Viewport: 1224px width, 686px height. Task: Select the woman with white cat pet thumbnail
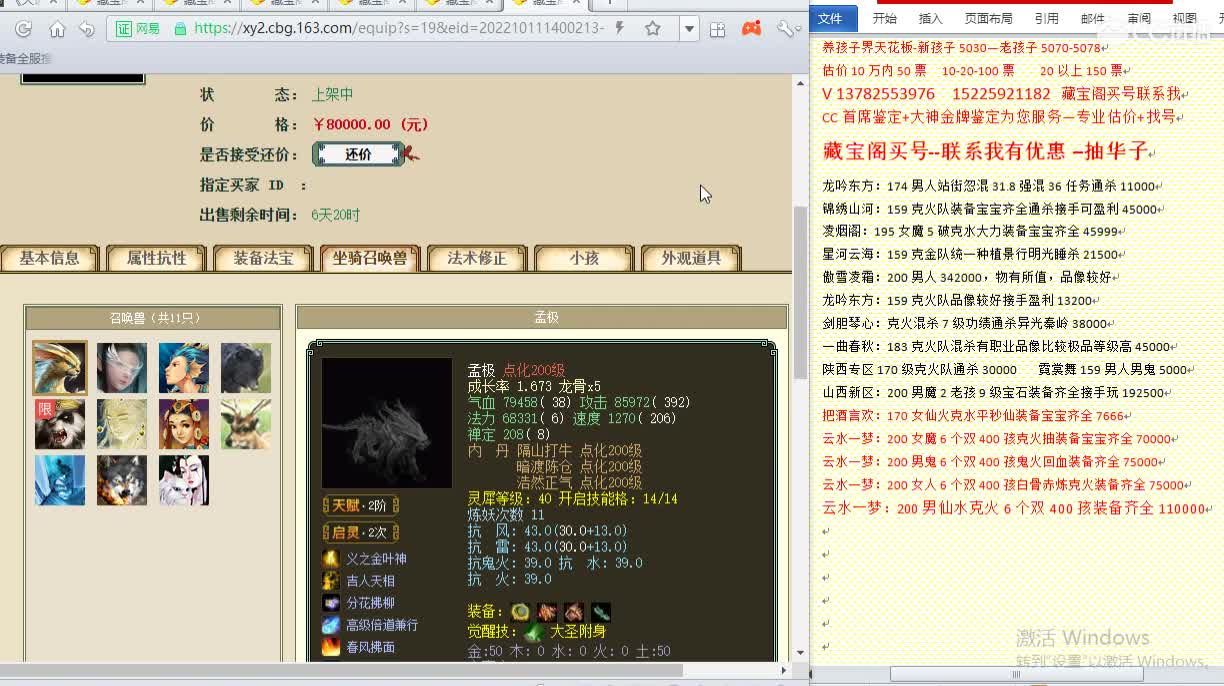tap(184, 480)
